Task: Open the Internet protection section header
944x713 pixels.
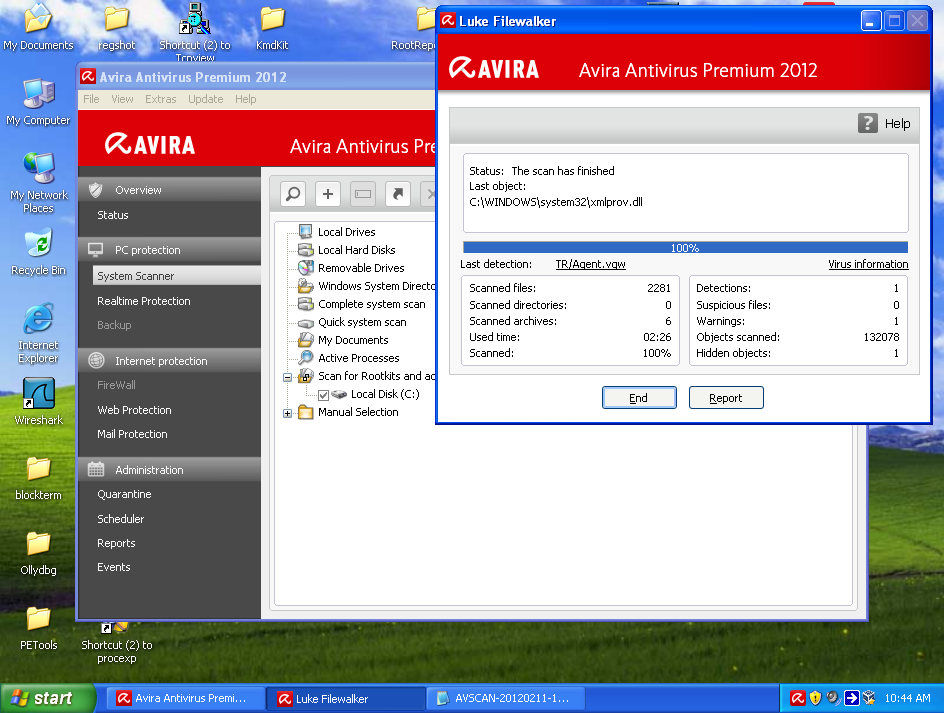Action: point(169,361)
